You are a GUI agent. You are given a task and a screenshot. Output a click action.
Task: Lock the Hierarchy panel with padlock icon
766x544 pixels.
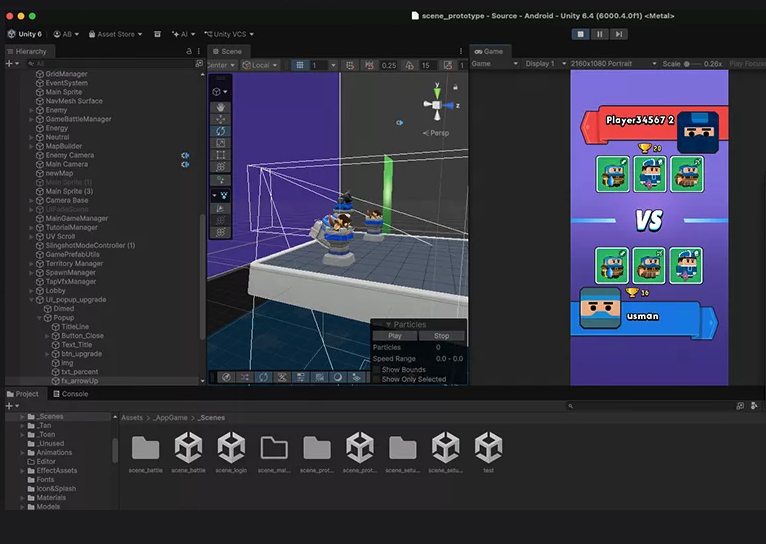pos(189,51)
